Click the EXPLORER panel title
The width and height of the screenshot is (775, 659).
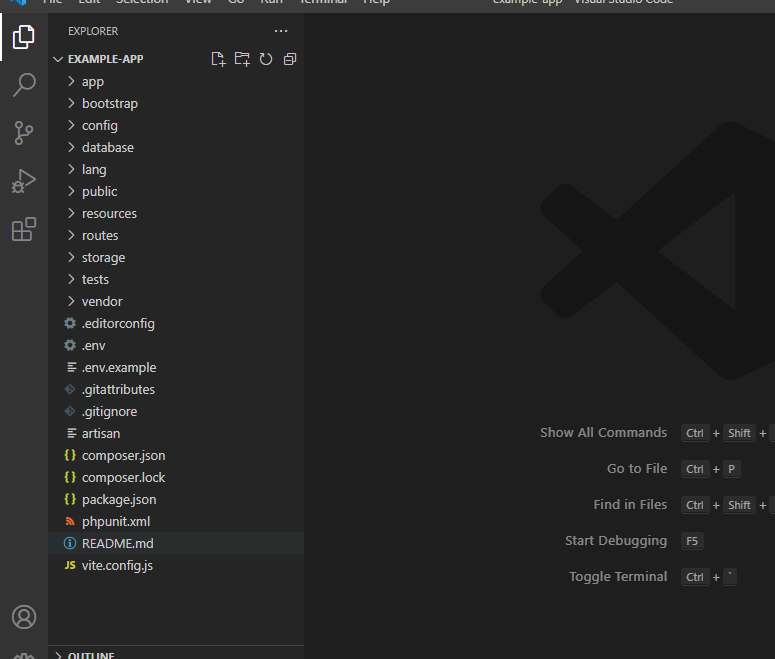pyautogui.click(x=93, y=31)
